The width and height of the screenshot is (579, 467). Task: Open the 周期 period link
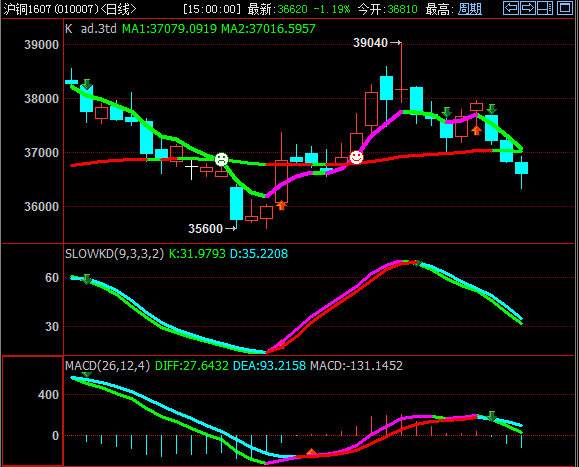(x=470, y=9)
